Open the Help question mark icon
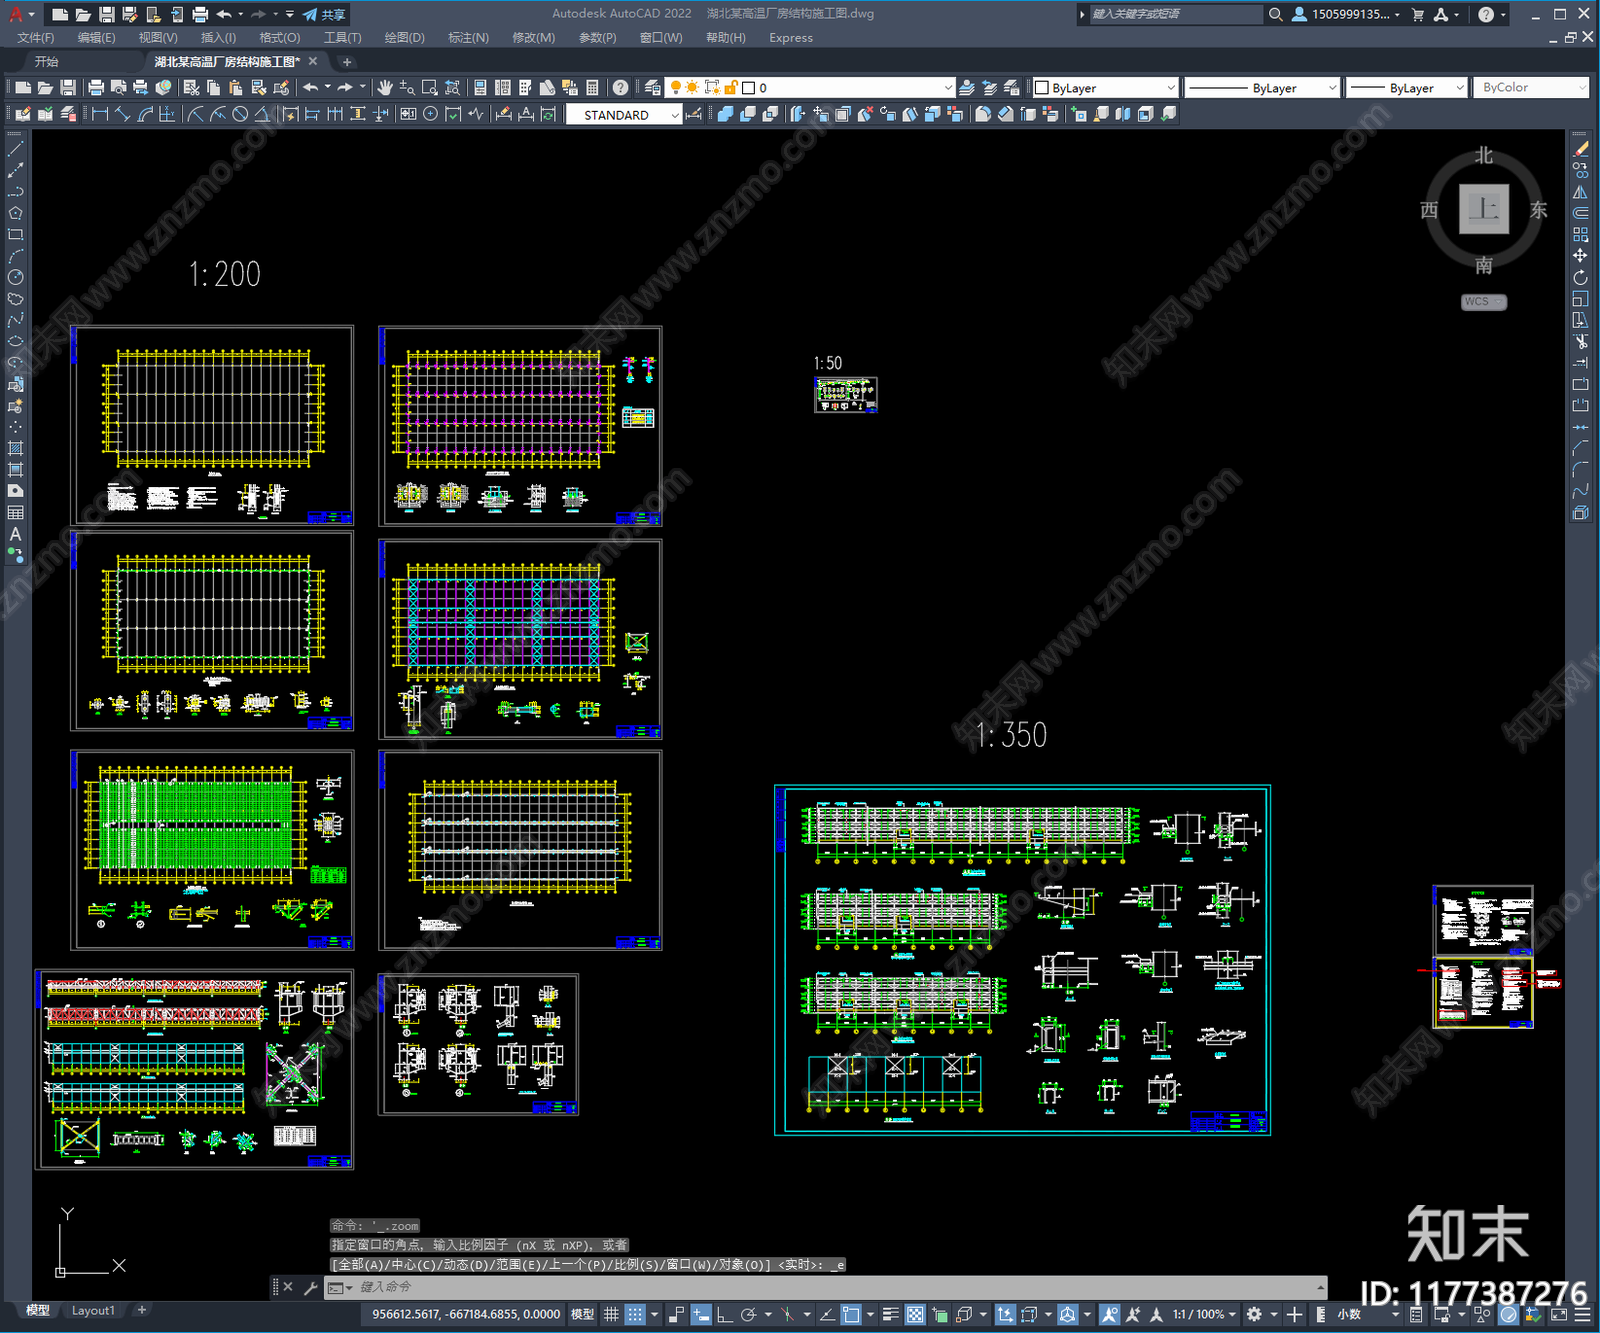Screen dimensions: 1600x1333 [621, 88]
